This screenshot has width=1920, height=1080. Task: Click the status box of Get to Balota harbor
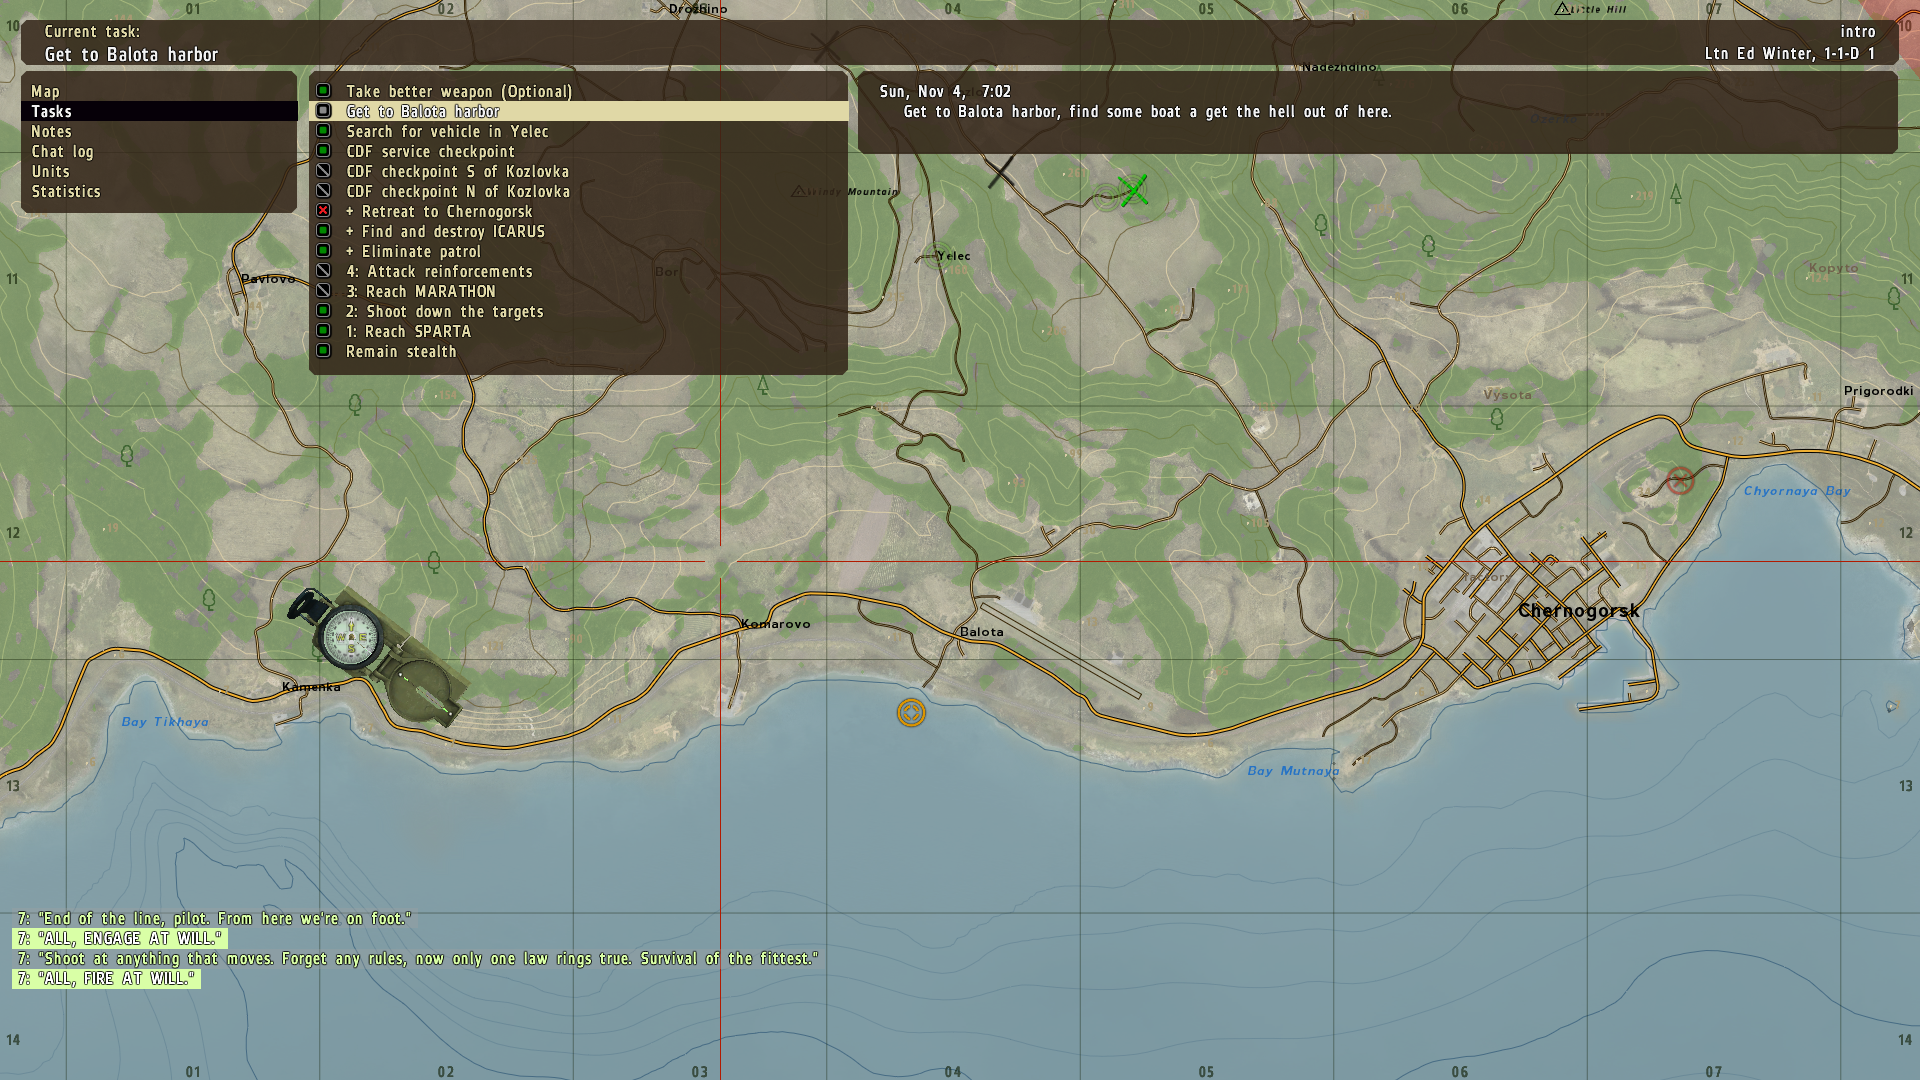click(x=323, y=111)
